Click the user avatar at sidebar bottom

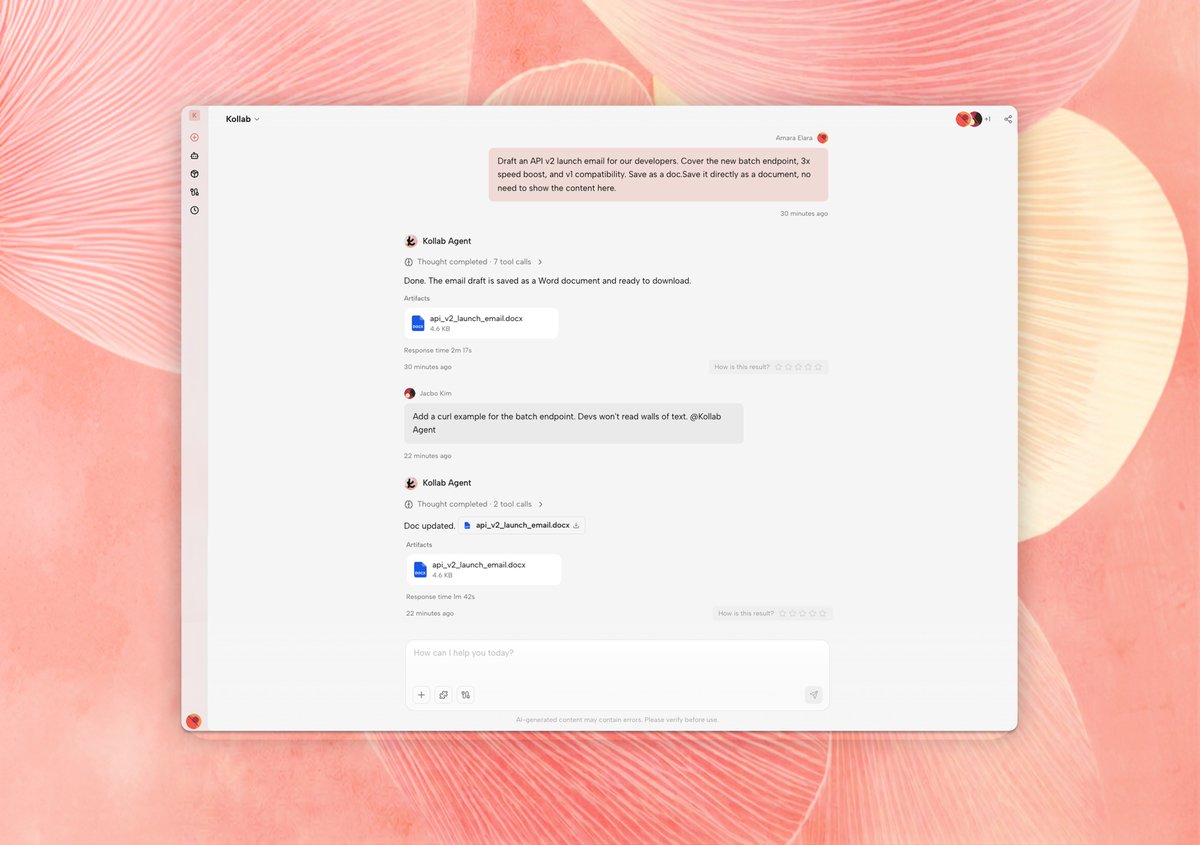194,720
